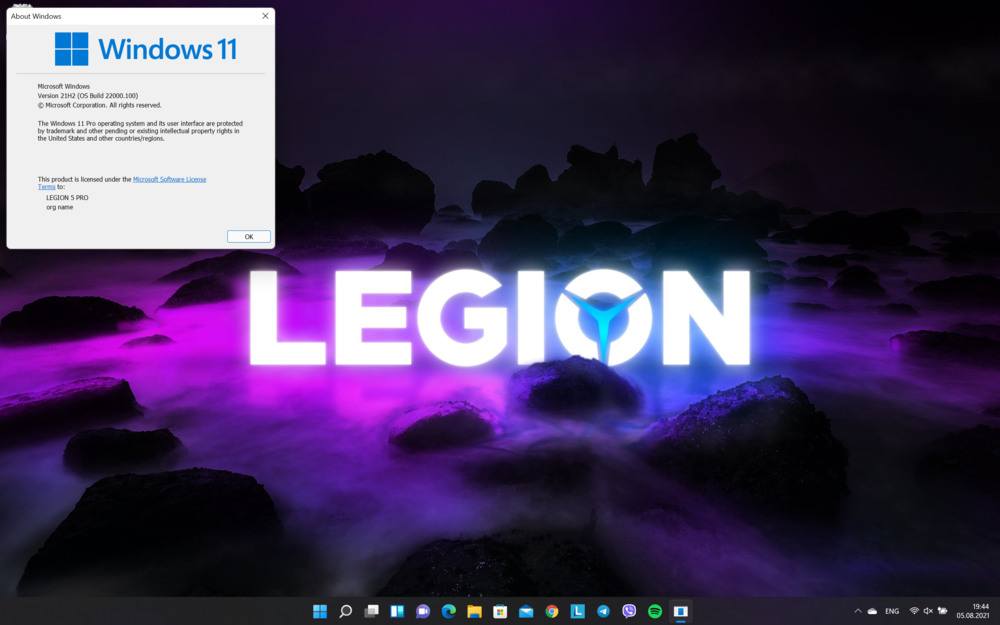
Task: Open the Widgets panel
Action: tap(397, 611)
